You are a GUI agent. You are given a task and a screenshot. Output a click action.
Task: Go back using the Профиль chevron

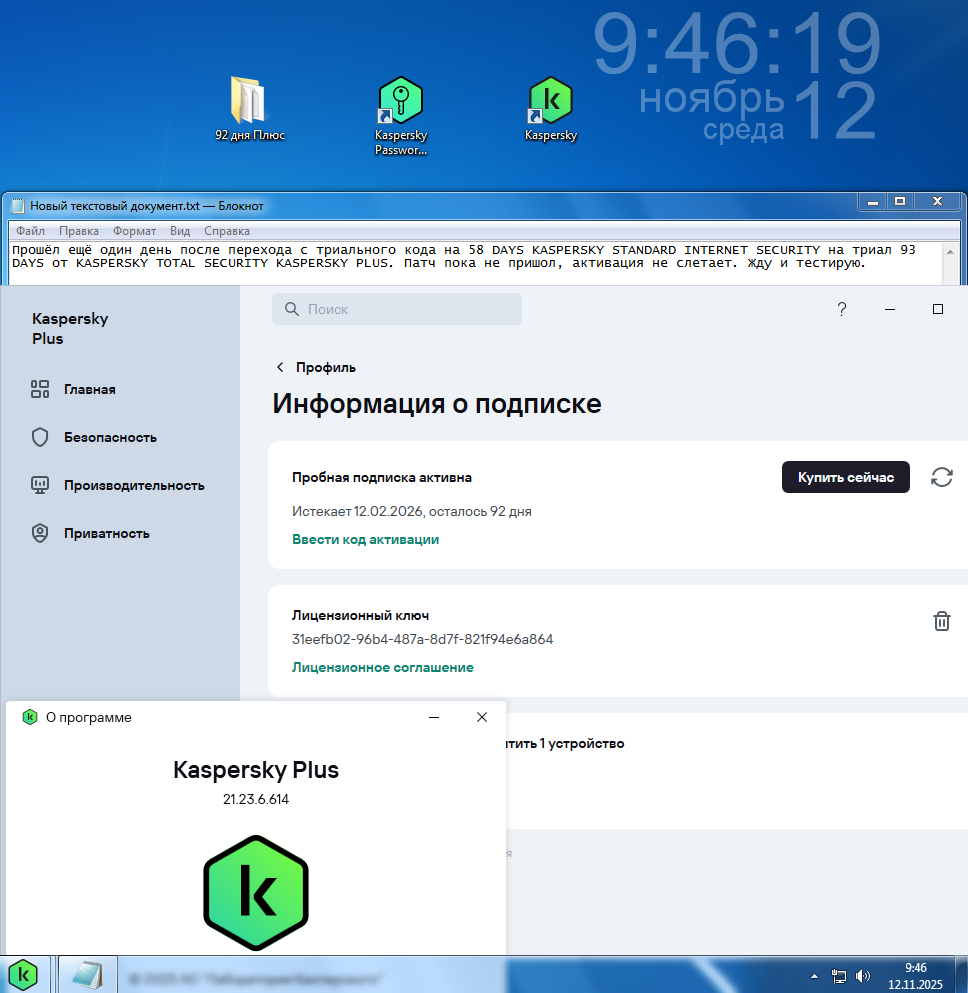pos(280,367)
